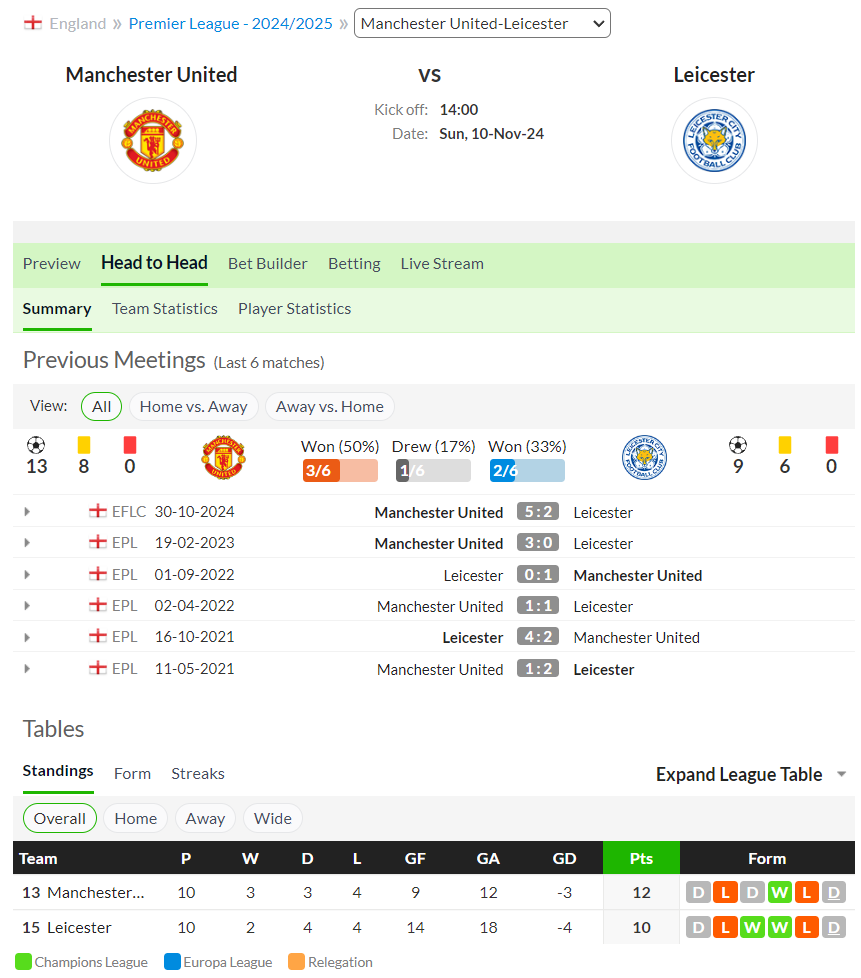The height and width of the screenshot is (978, 861).
Task: Click the large Manchester United crest
Action: coord(153,140)
